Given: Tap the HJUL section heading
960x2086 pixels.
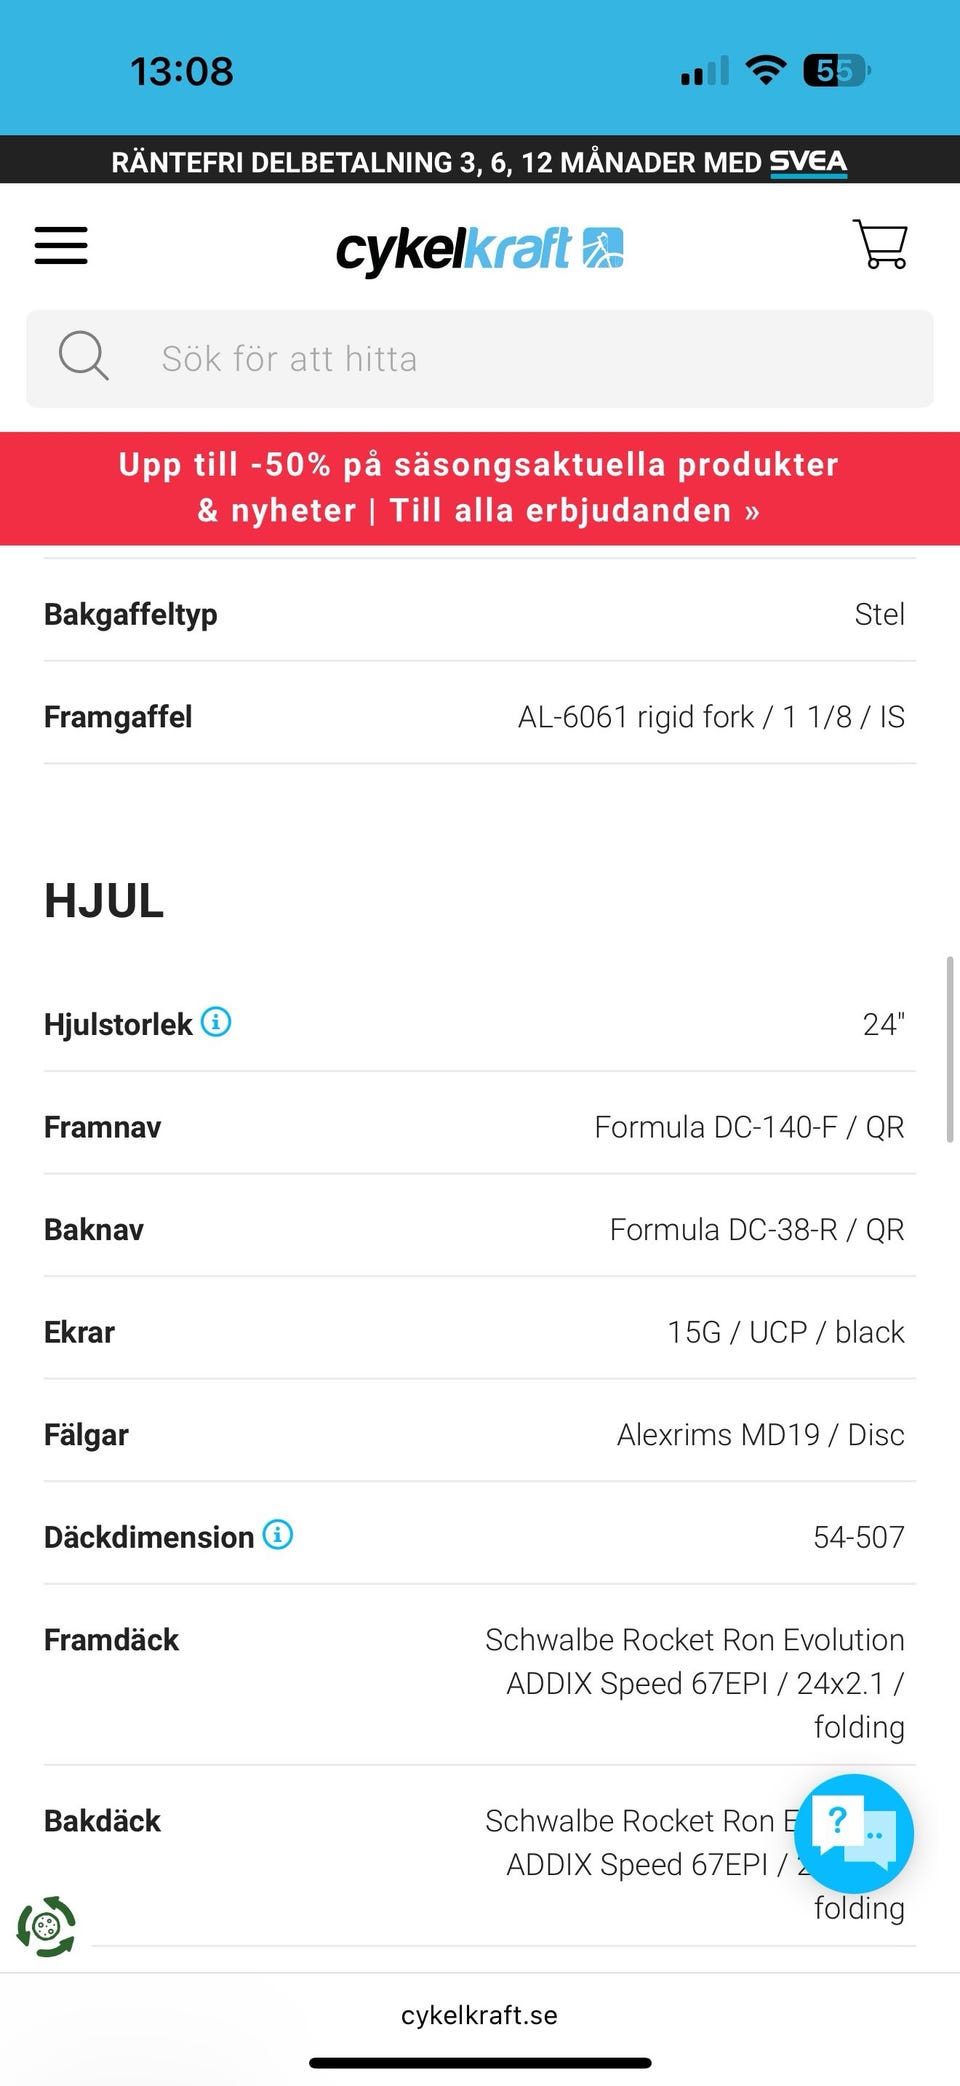Looking at the screenshot, I should pyautogui.click(x=104, y=901).
